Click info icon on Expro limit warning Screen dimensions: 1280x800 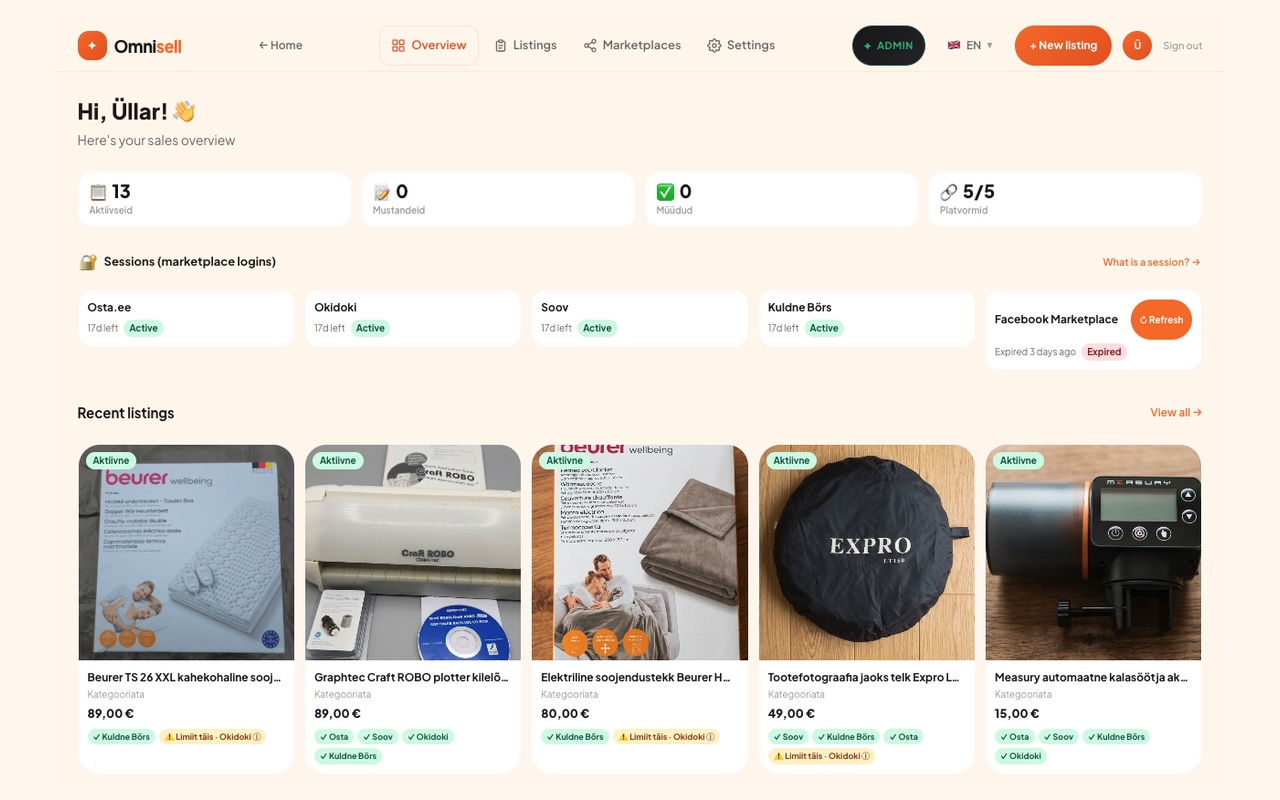(x=866, y=756)
